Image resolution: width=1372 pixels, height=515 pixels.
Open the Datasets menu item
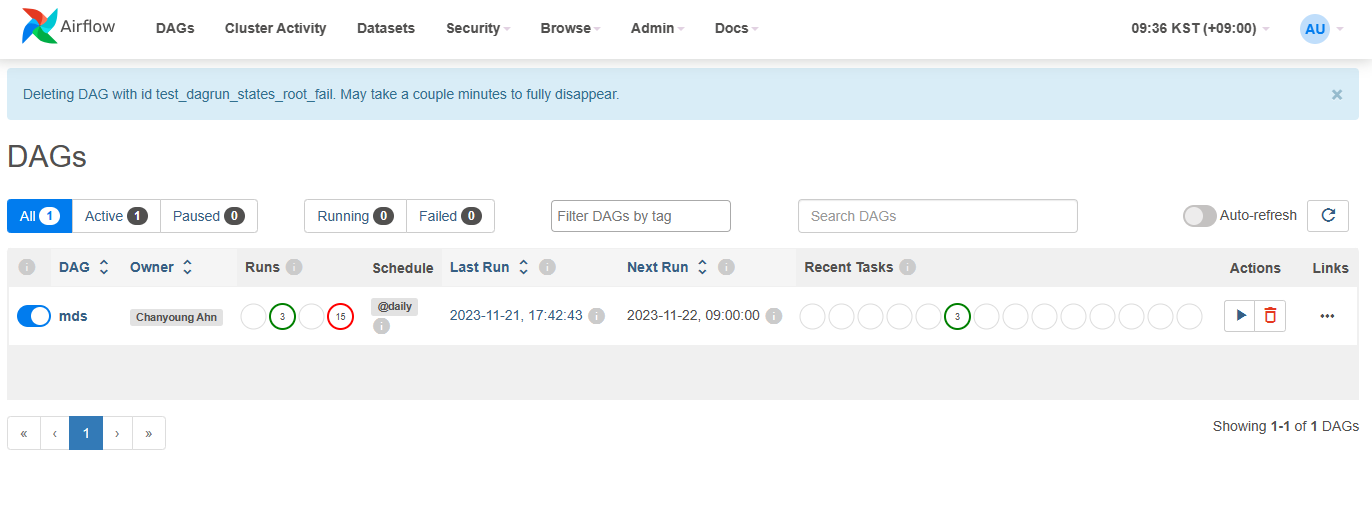coord(386,28)
